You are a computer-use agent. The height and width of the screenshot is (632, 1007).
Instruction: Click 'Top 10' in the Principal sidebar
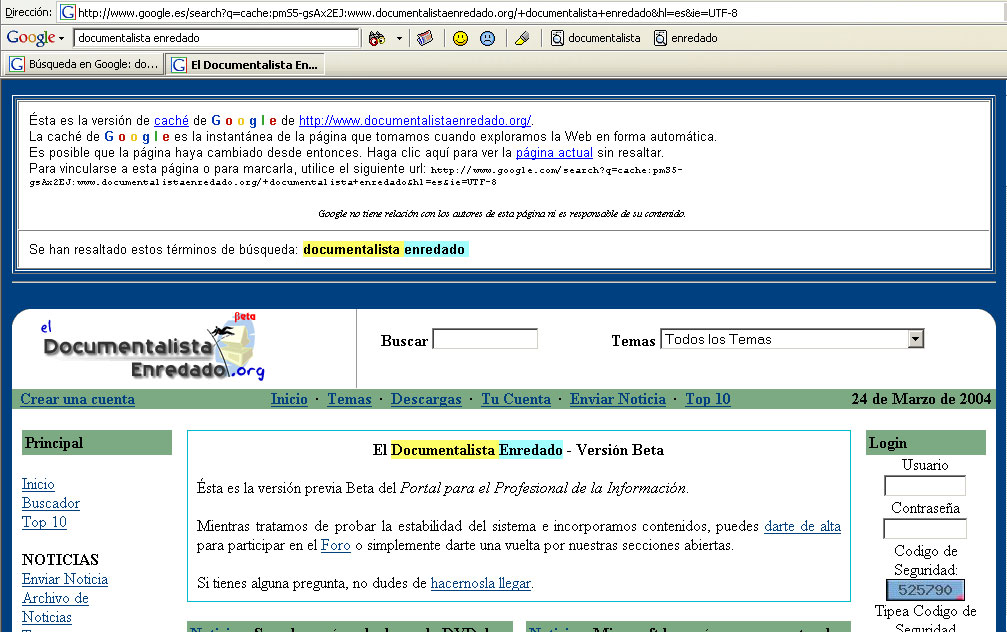44,522
